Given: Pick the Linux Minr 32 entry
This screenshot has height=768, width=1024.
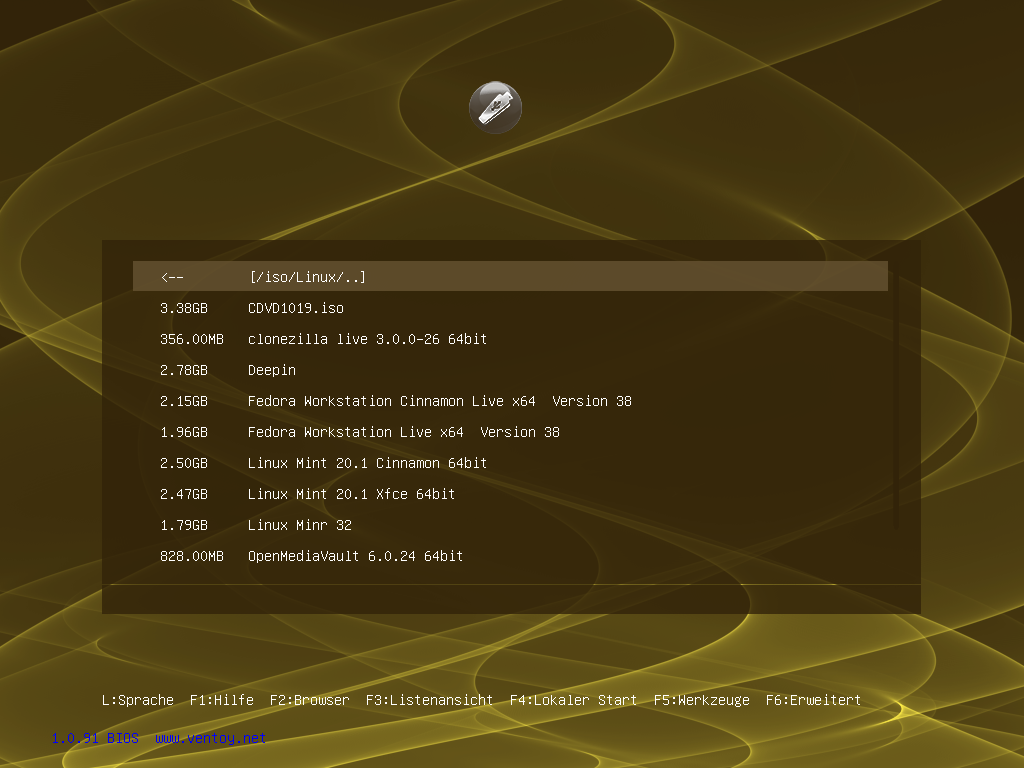Looking at the screenshot, I should point(510,525).
